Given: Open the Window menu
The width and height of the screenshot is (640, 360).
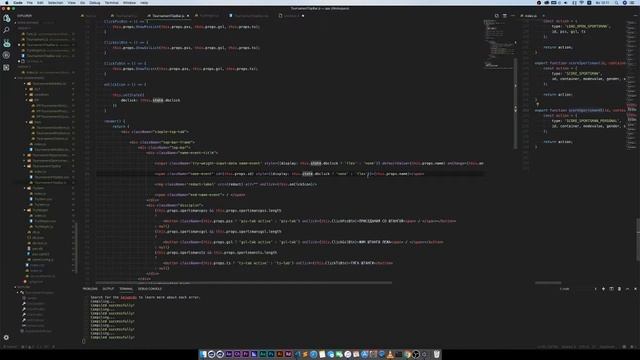Looking at the screenshot, I should tap(129, 2).
